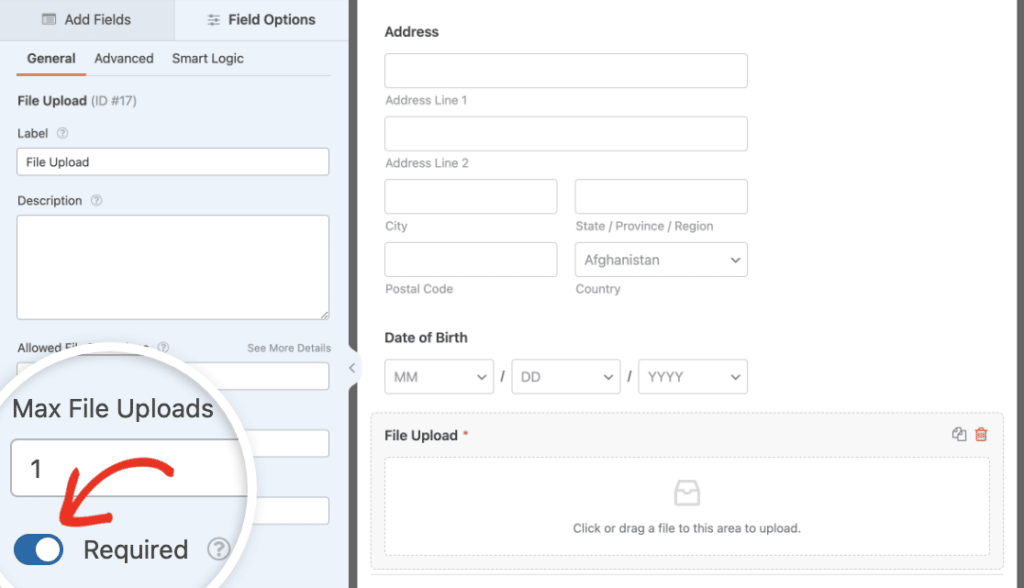This screenshot has height=588, width=1024.
Task: Click the image icon inside the upload area
Action: click(x=687, y=491)
